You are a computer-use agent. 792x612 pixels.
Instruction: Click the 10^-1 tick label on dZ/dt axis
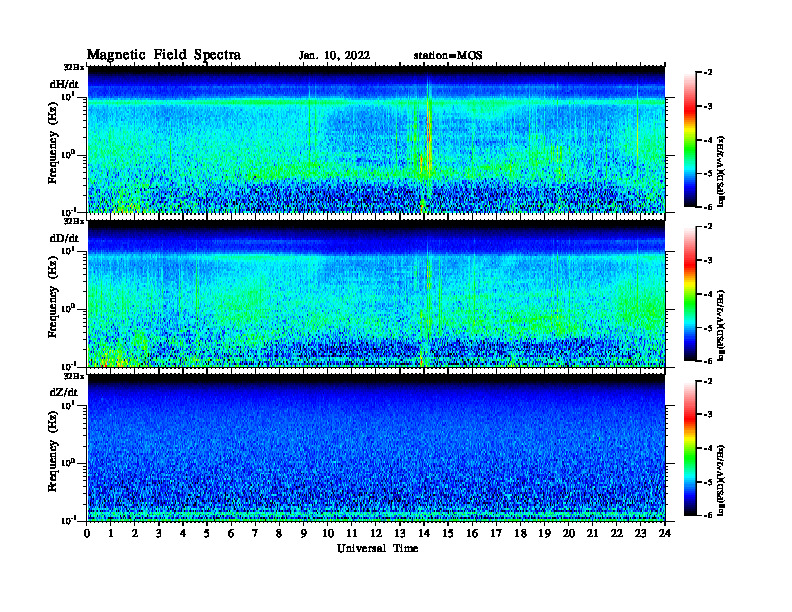[68, 521]
